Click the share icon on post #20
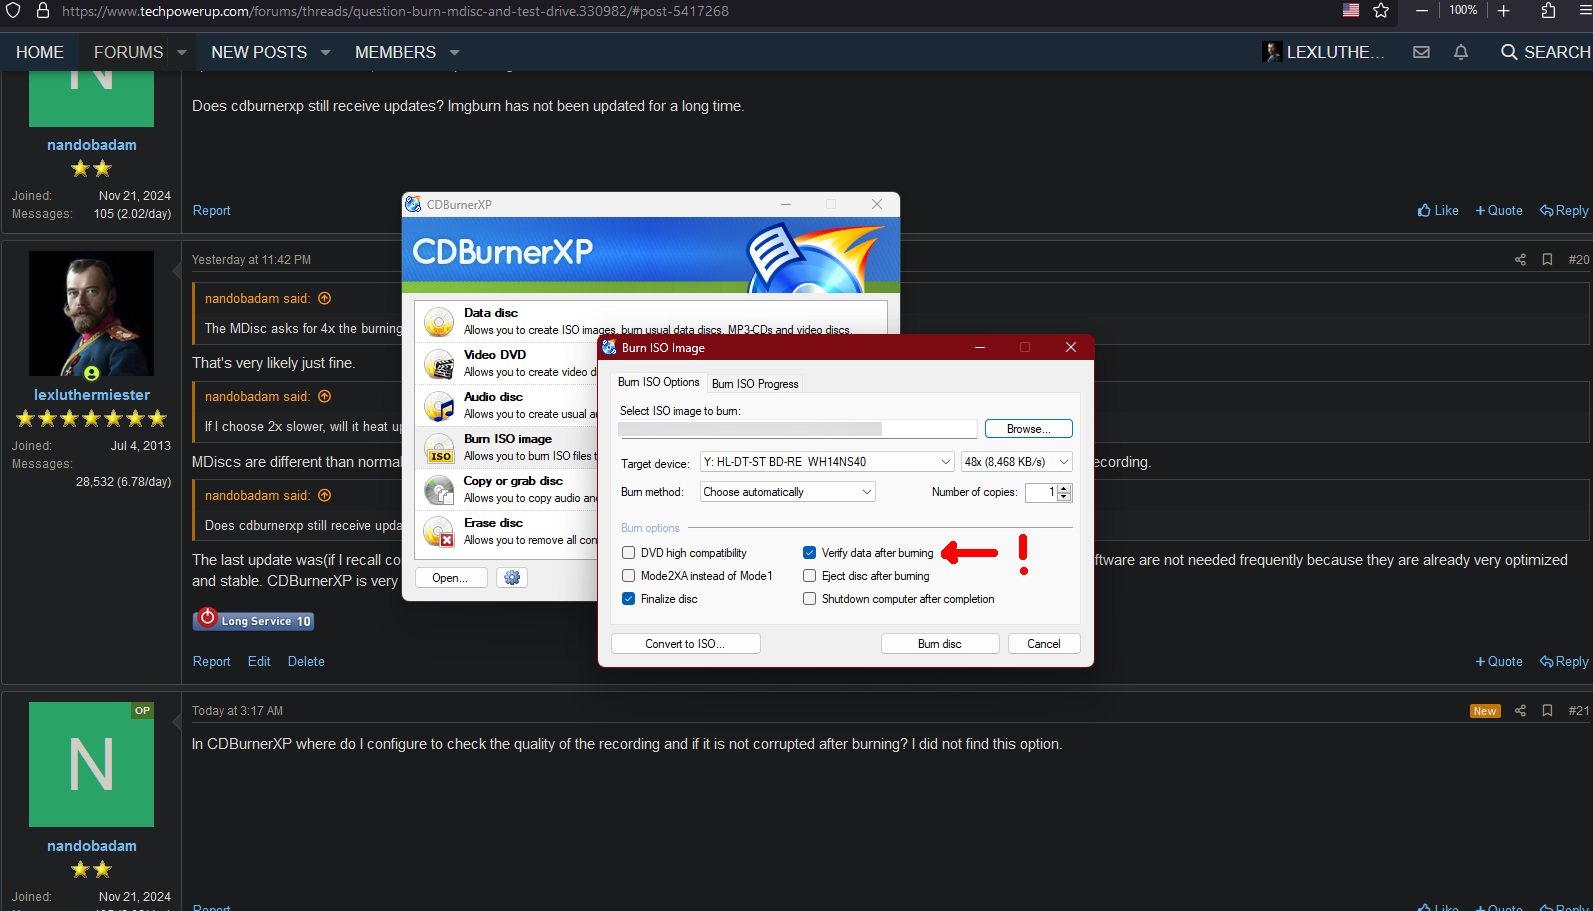The height and width of the screenshot is (911, 1593). (x=1520, y=260)
